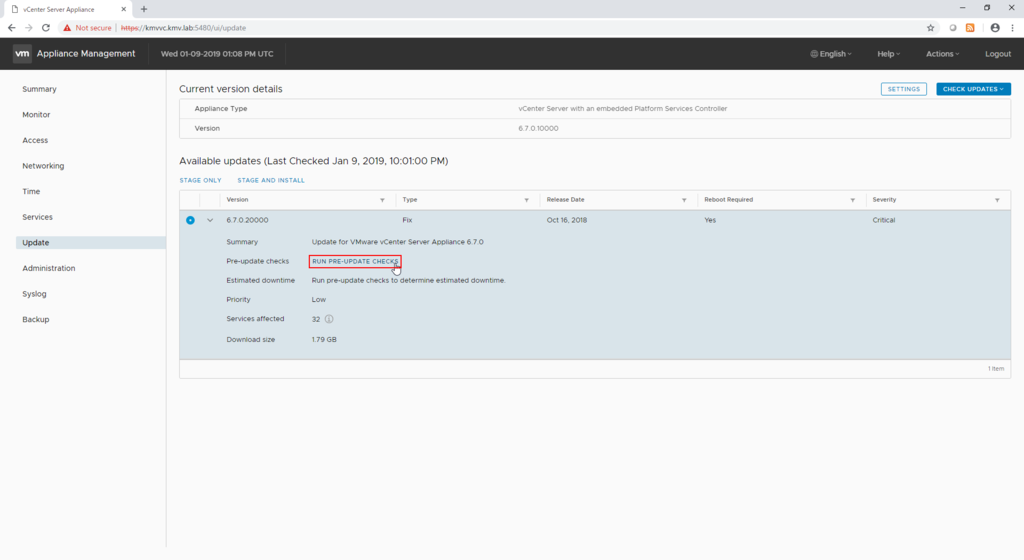The height and width of the screenshot is (560, 1024).
Task: Open the Services section
Action: 37,217
